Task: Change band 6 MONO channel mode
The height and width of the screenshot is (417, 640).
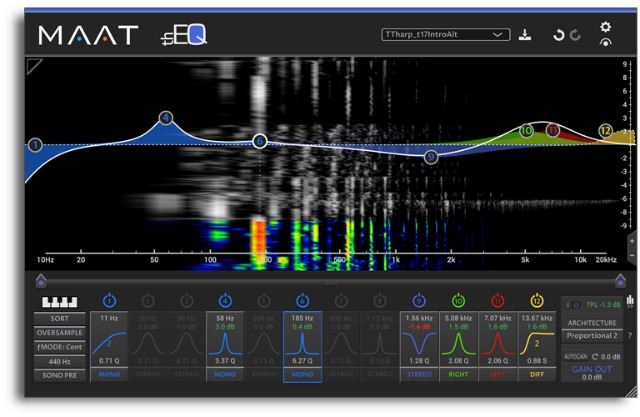Action: click(302, 374)
